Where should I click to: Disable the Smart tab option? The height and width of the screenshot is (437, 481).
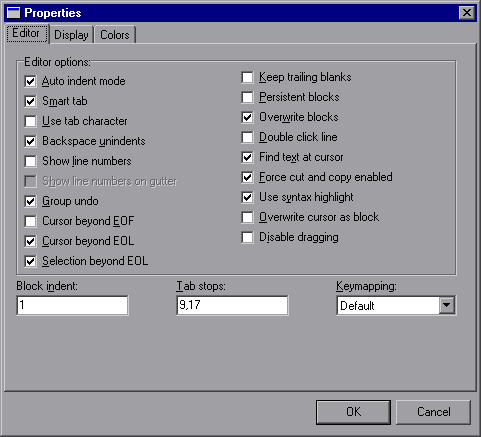tap(30, 101)
